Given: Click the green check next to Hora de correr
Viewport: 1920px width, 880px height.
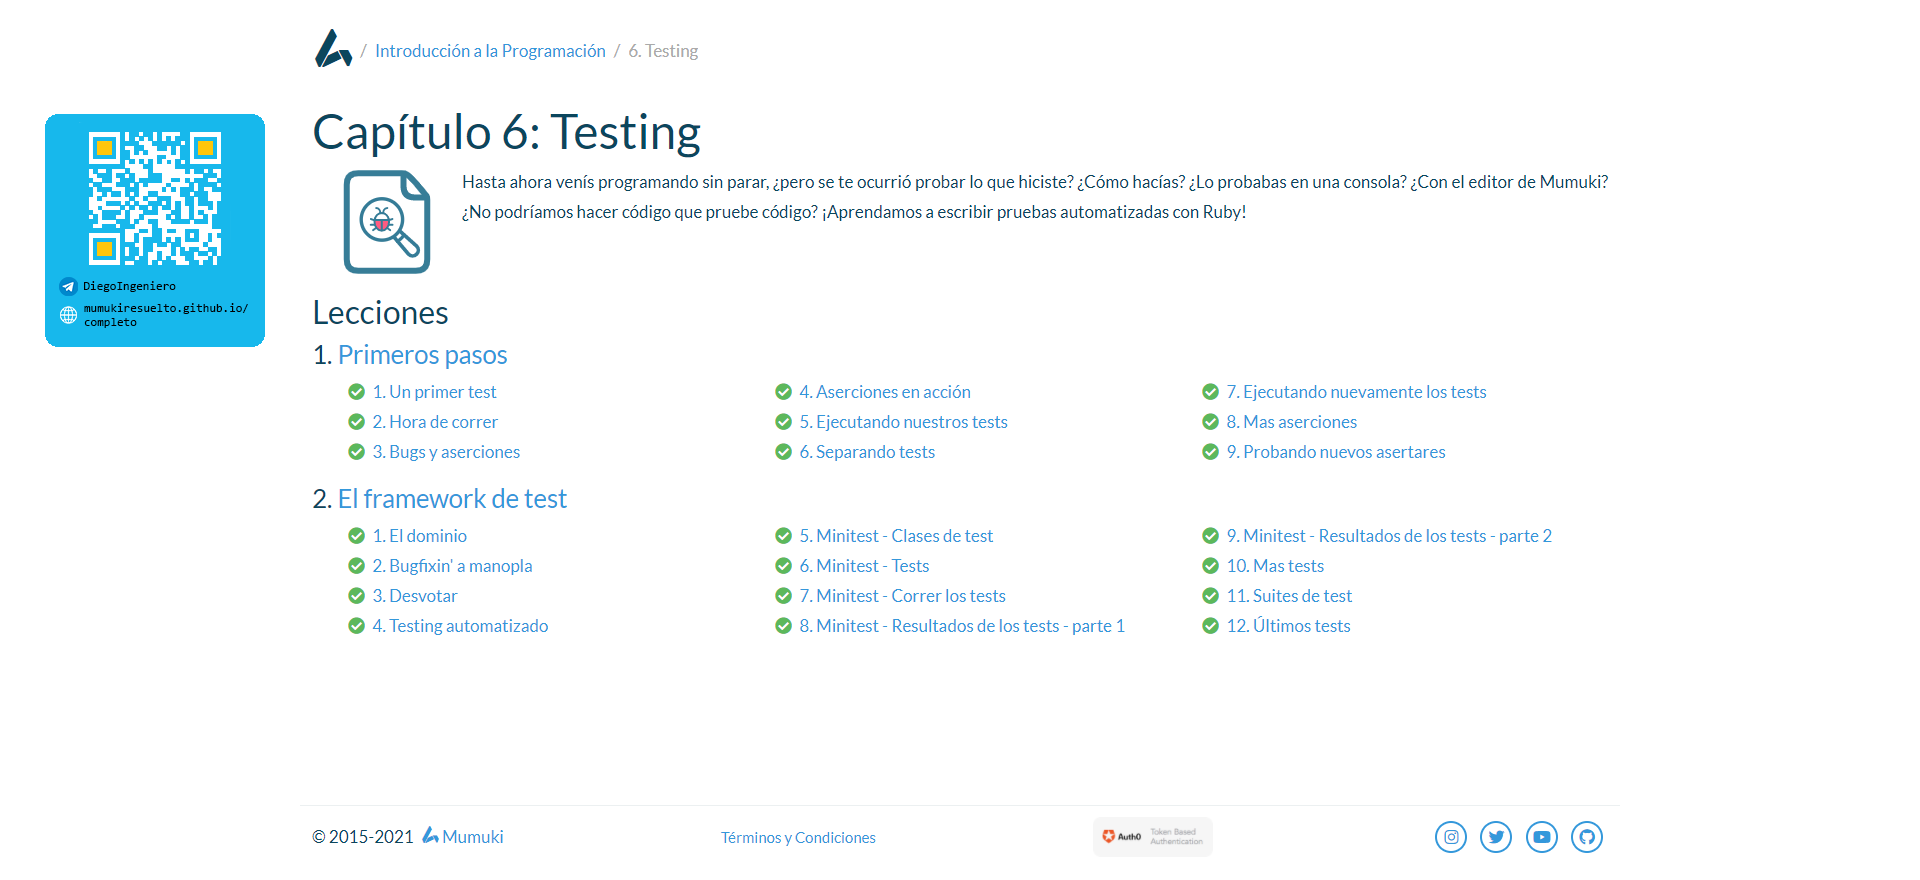Looking at the screenshot, I should tap(356, 422).
